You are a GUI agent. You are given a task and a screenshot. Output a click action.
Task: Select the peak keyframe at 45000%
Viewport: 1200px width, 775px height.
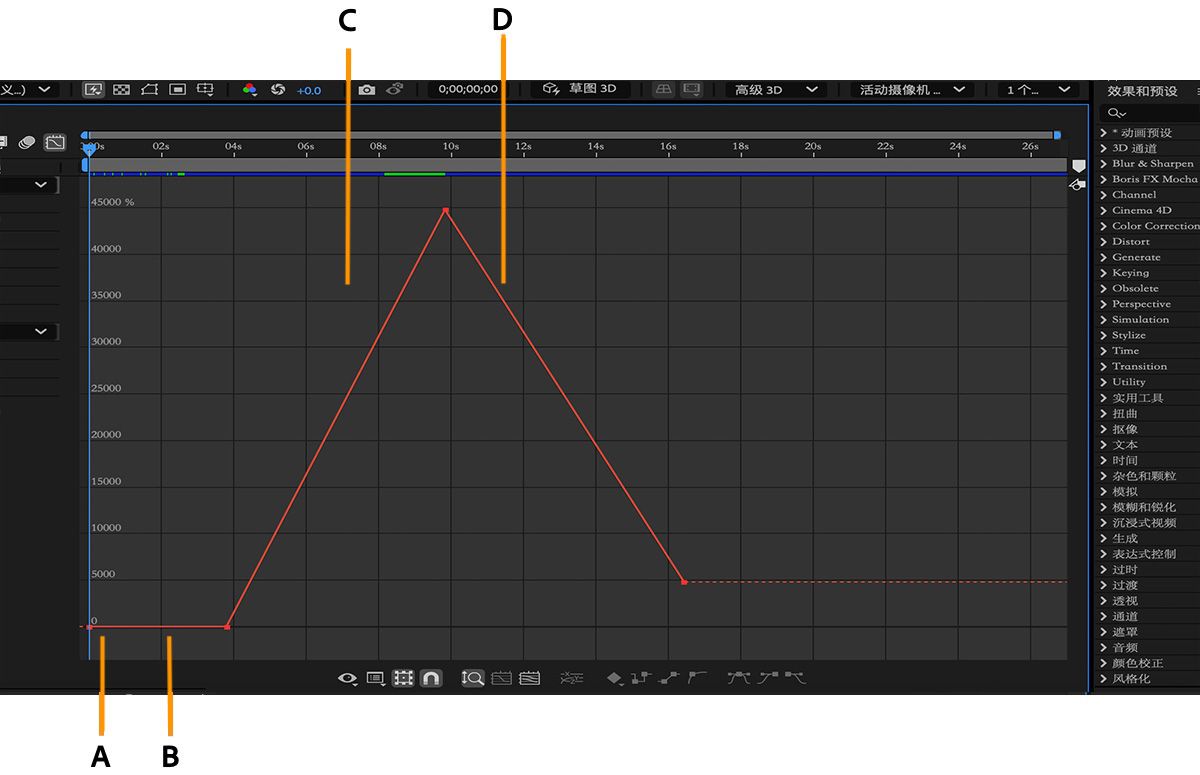coord(445,210)
